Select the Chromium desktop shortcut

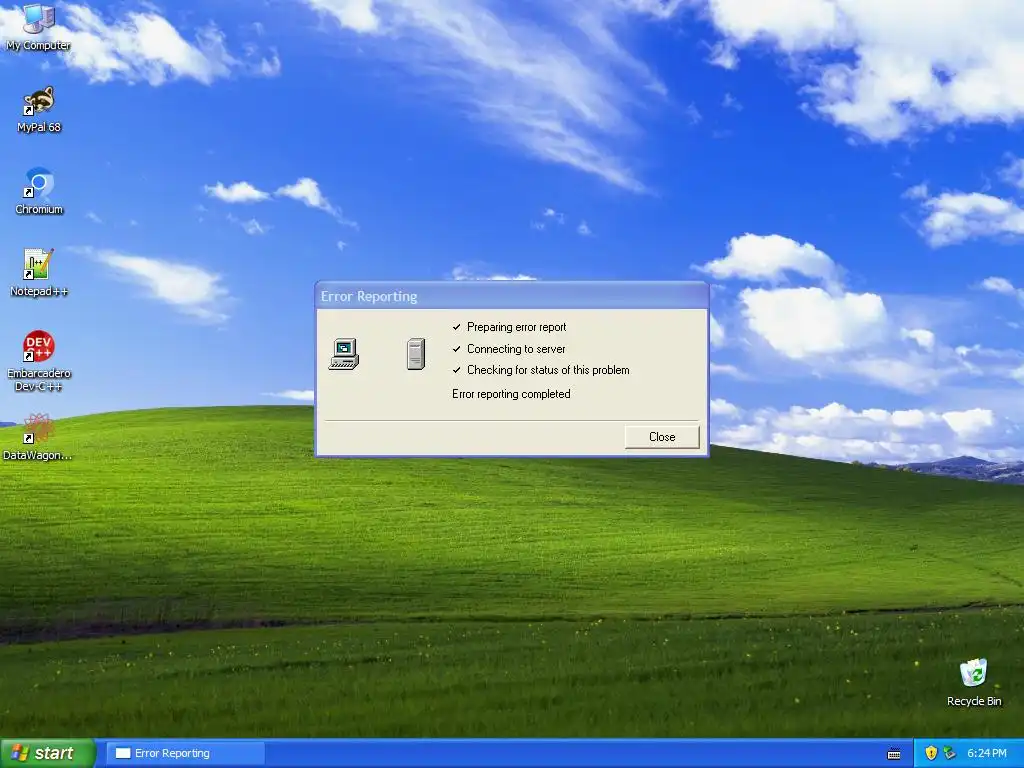point(39,192)
